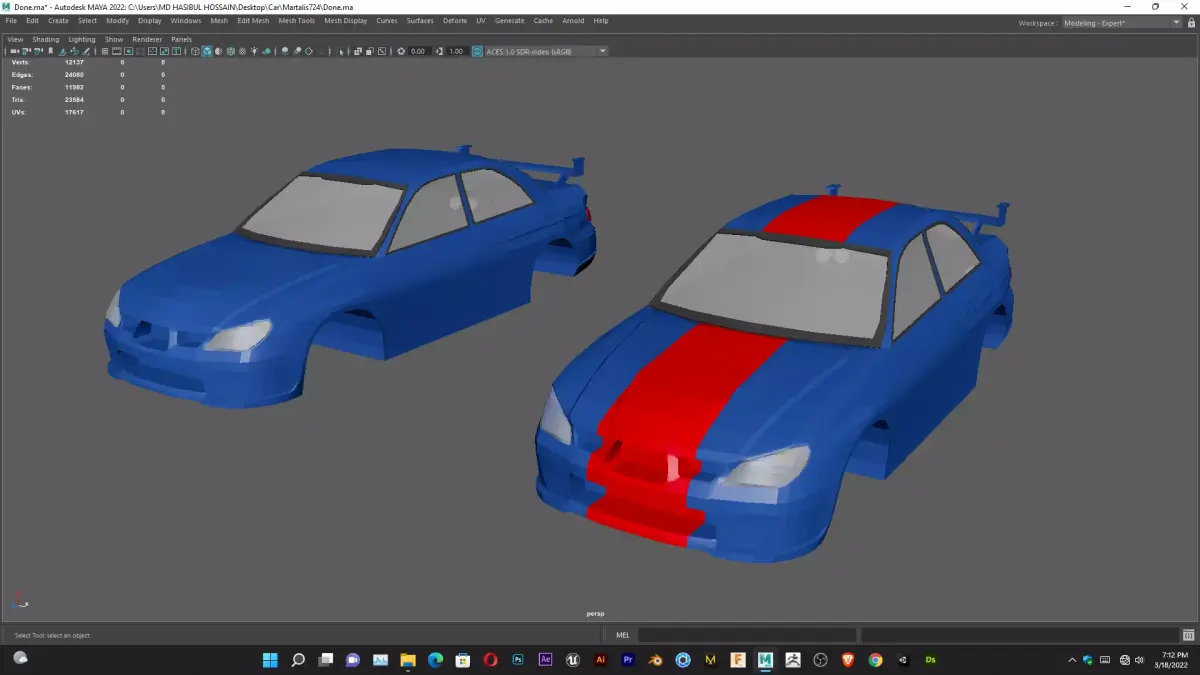This screenshot has width=1200, height=675.
Task: Click the gamma reset icon
Action: 439,51
